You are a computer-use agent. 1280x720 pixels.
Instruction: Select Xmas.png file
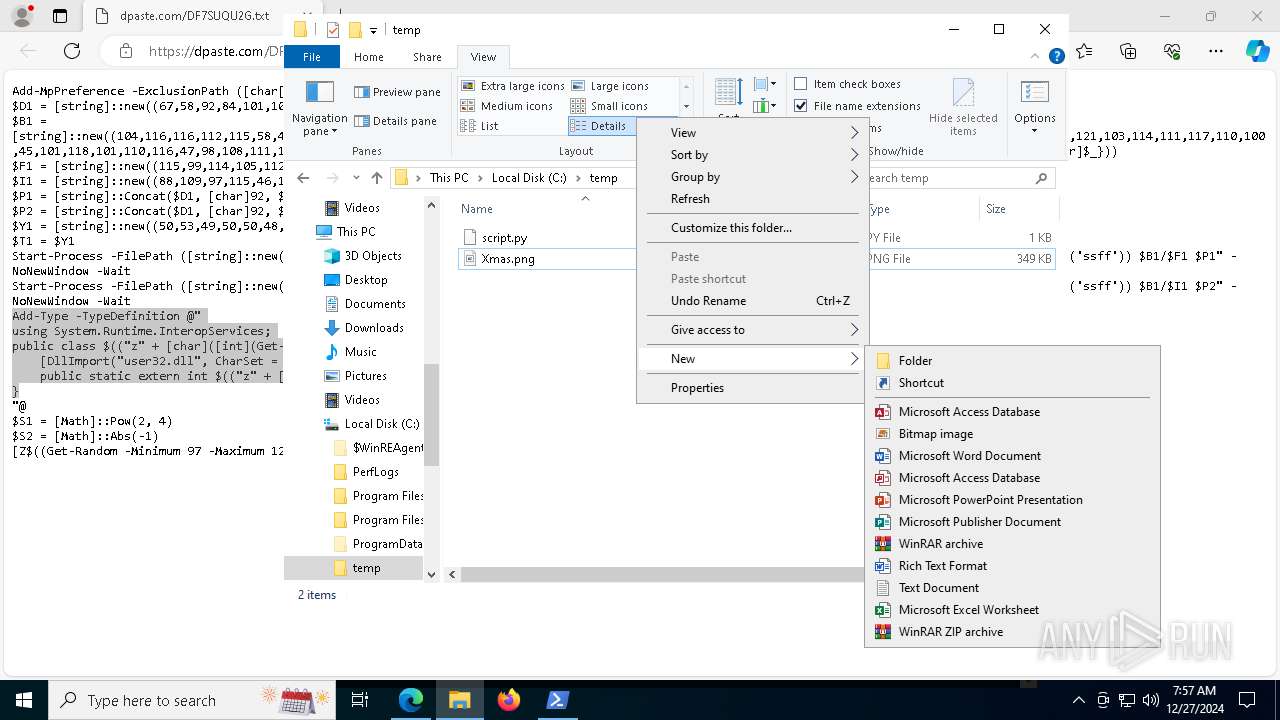coord(508,259)
